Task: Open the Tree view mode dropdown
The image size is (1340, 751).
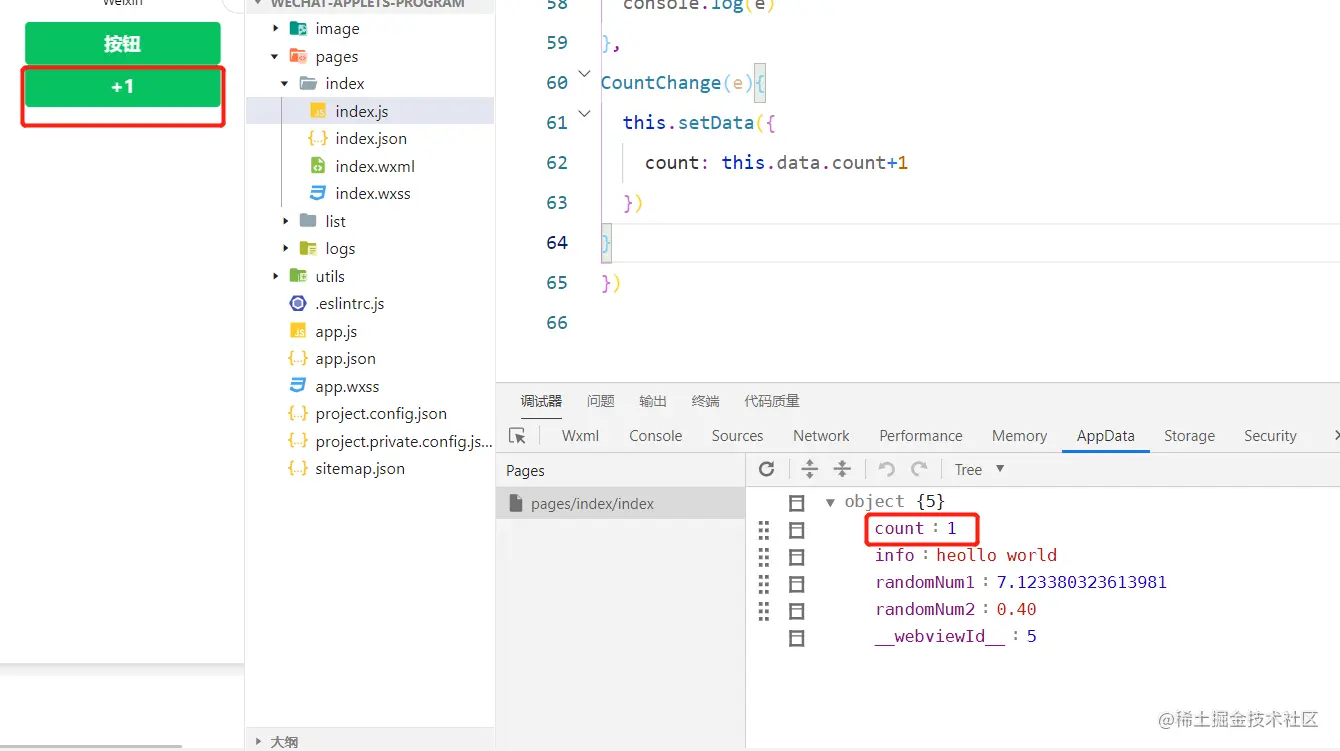Action: click(979, 469)
